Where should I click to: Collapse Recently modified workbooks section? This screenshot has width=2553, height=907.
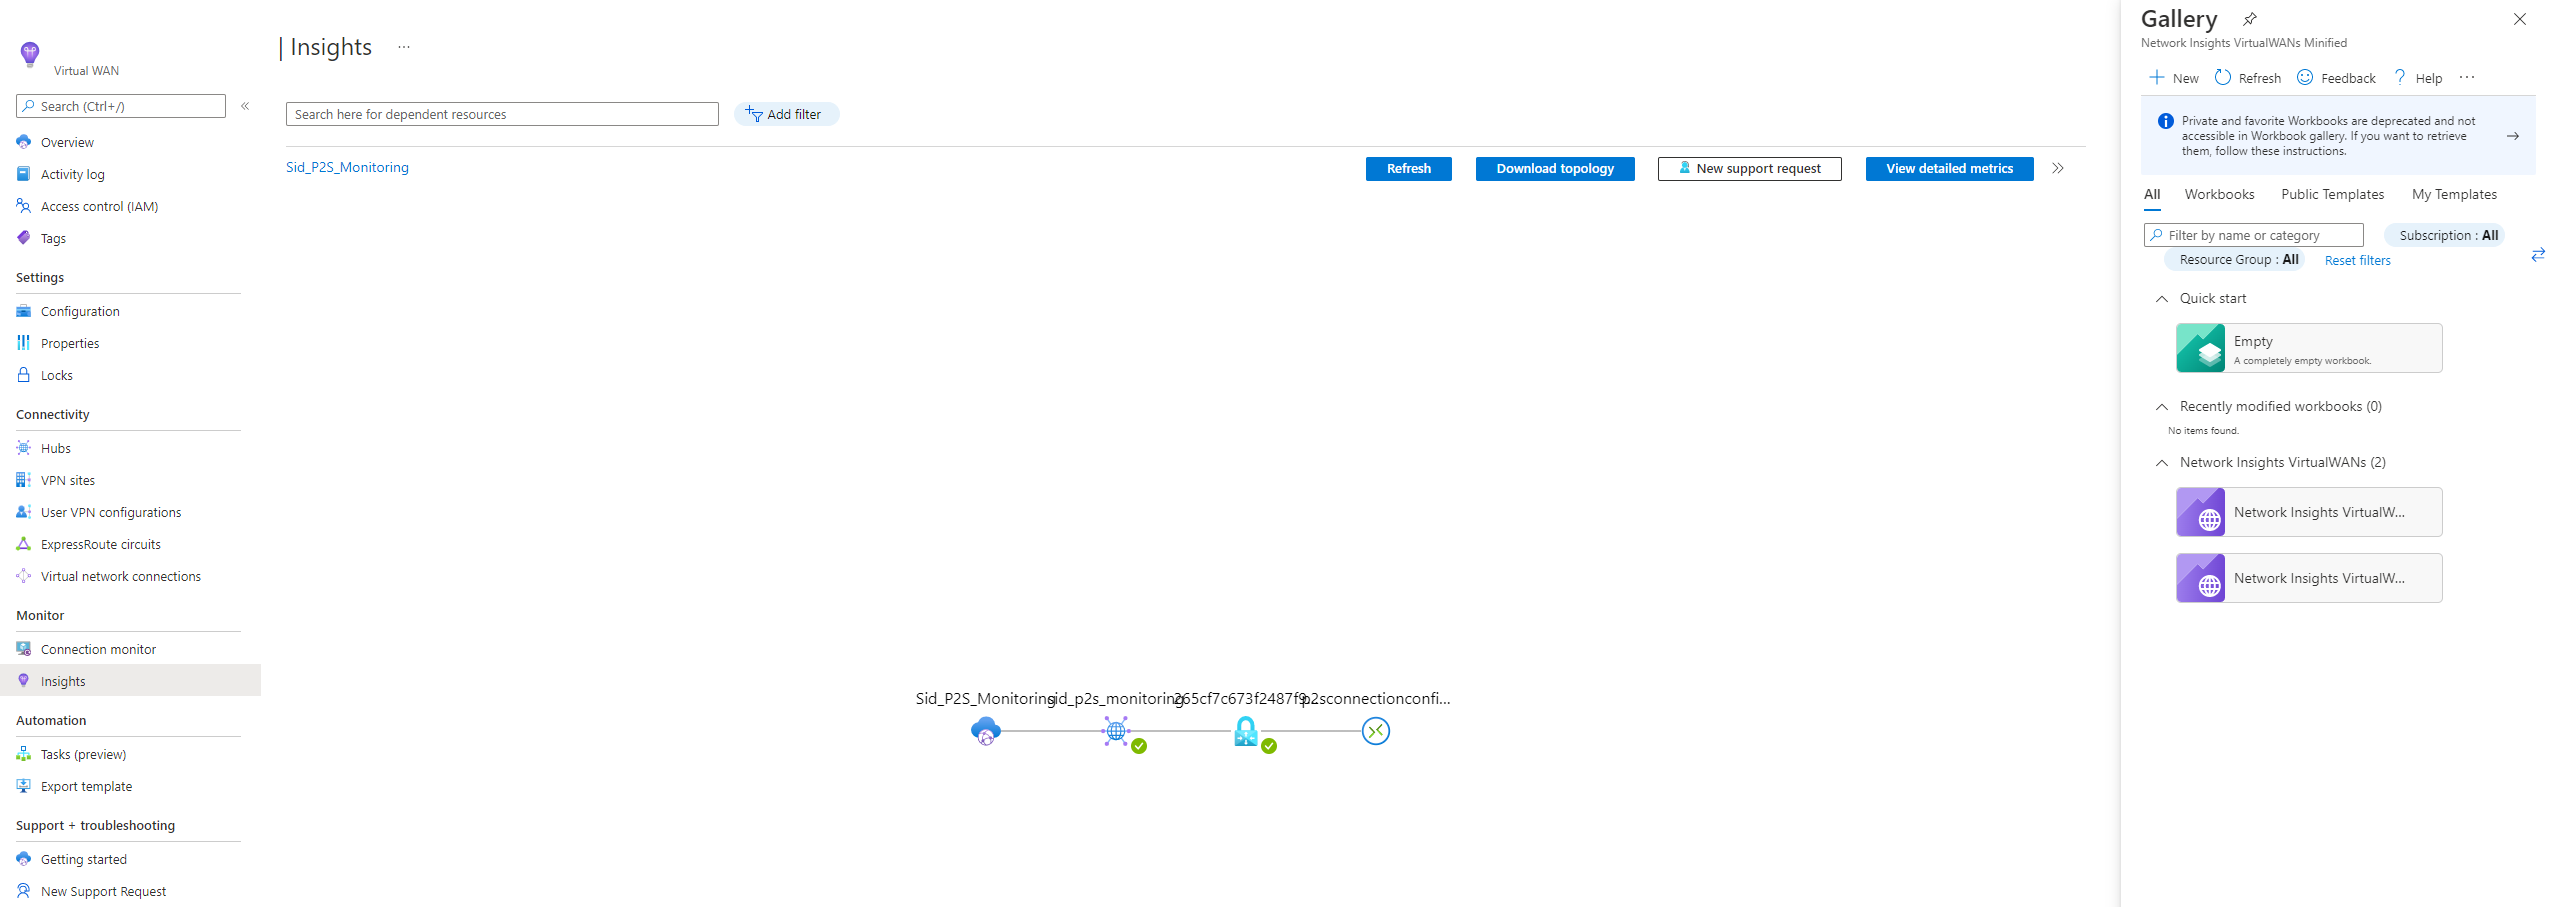point(2162,407)
